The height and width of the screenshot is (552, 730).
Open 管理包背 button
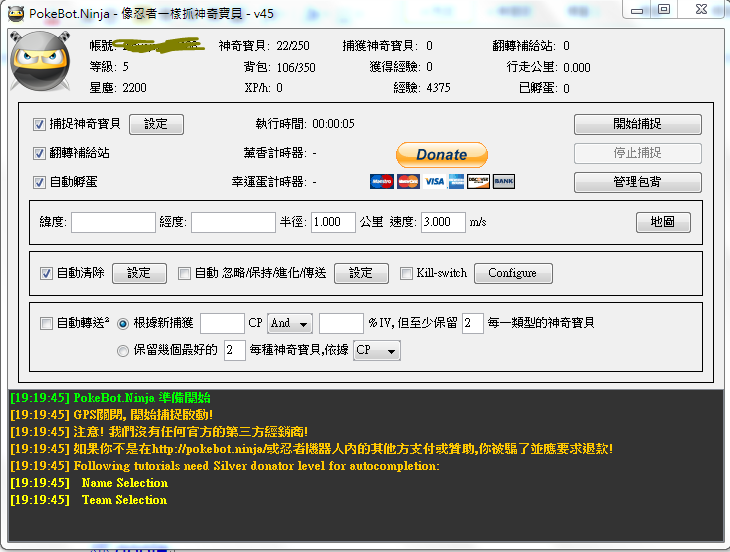point(637,182)
